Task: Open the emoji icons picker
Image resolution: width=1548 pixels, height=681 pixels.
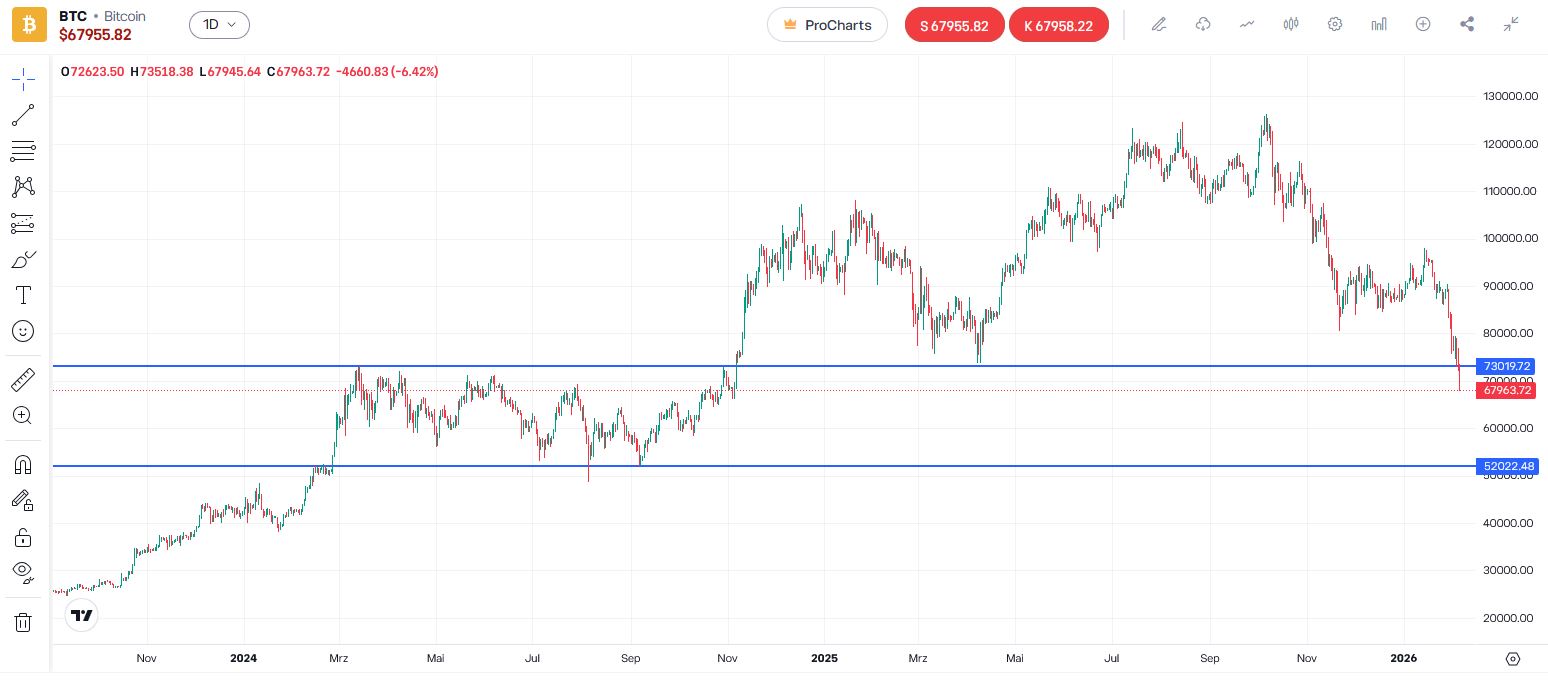Action: (x=23, y=331)
